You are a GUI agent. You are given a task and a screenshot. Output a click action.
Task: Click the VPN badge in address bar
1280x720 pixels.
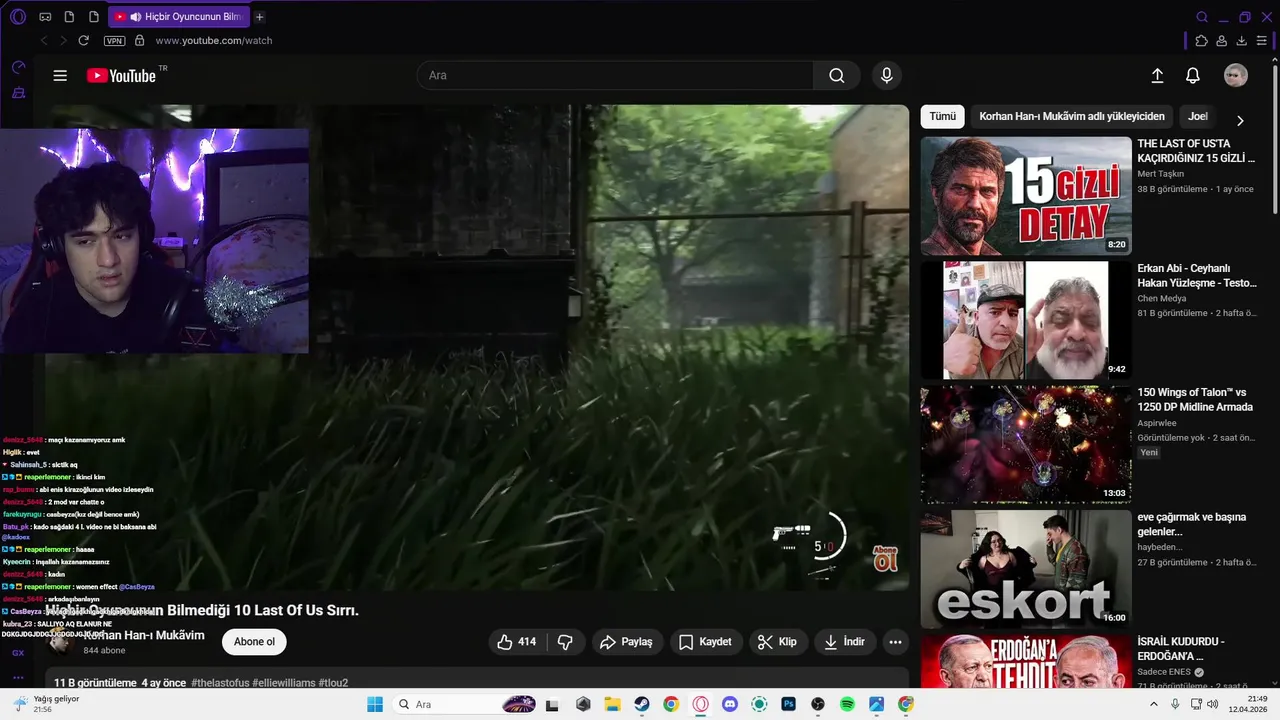click(x=114, y=41)
